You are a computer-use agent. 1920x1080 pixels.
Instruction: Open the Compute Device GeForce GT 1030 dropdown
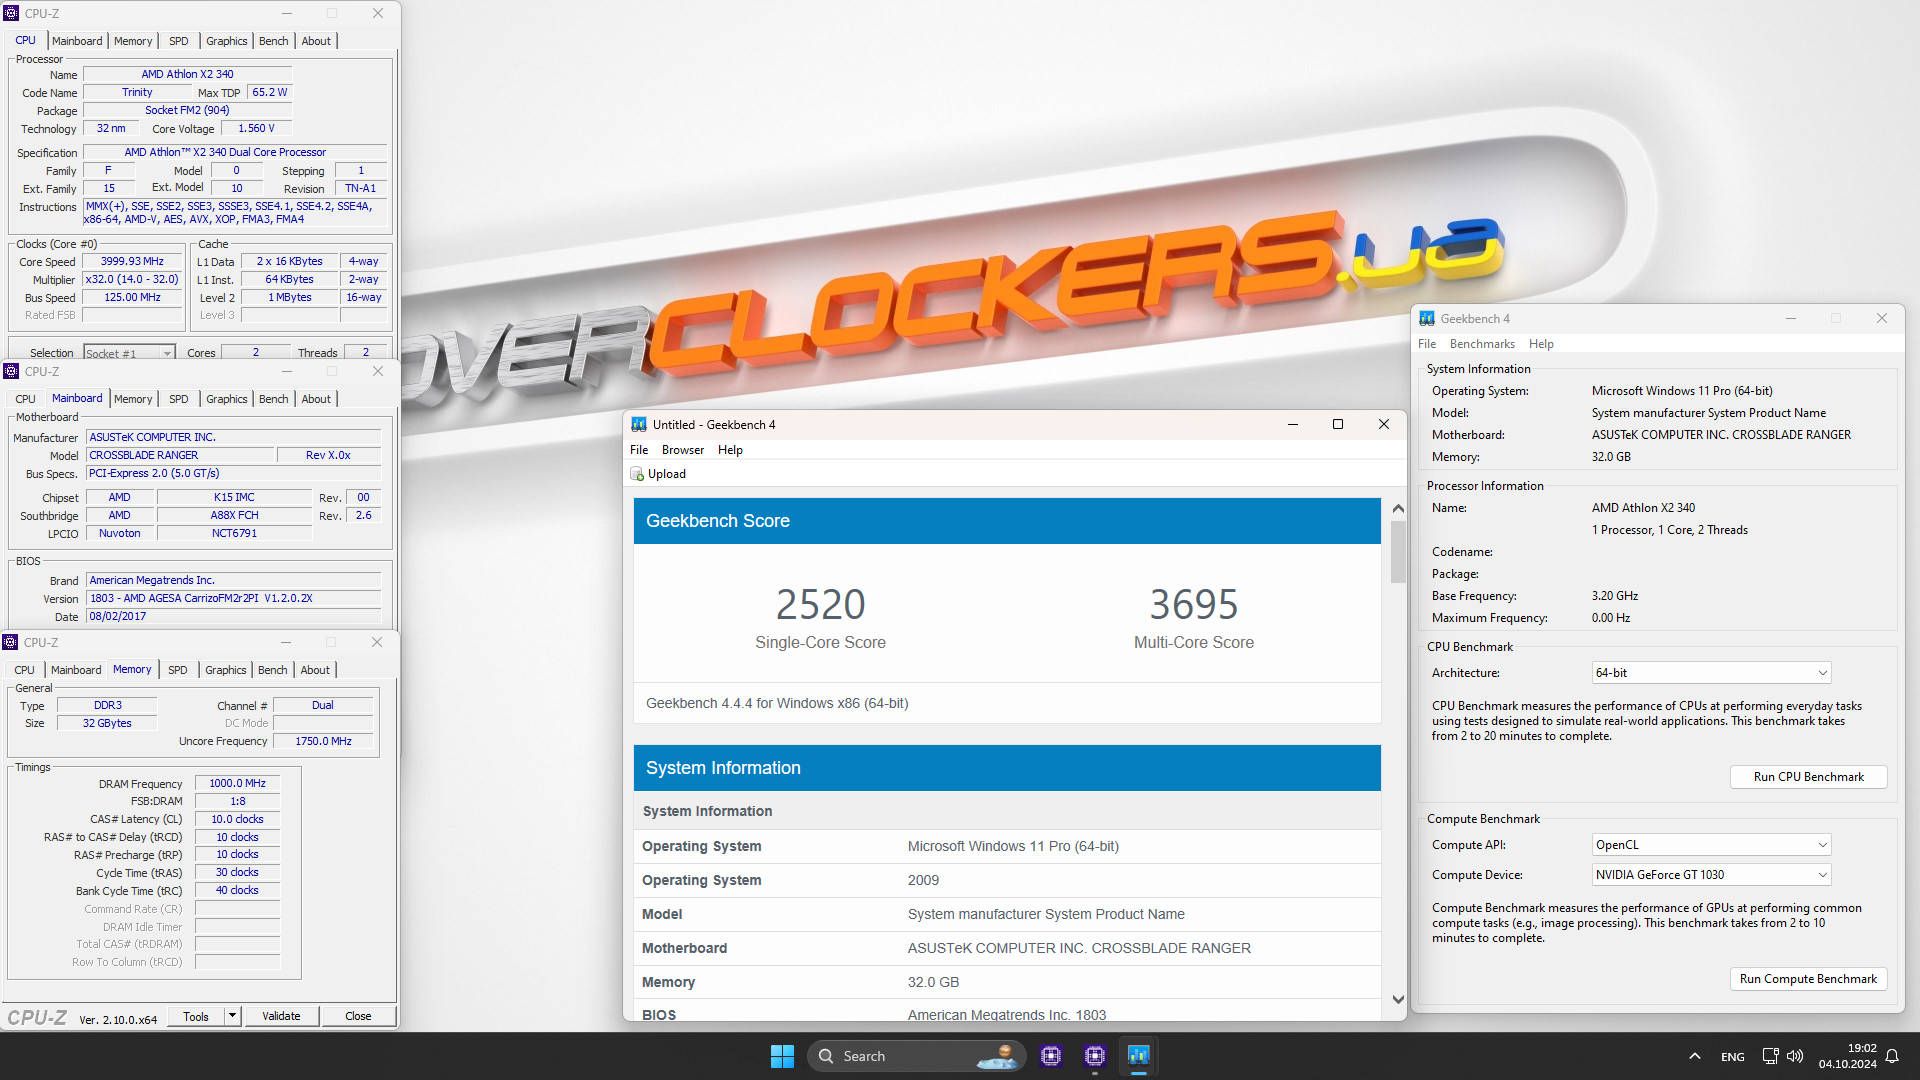click(1711, 875)
